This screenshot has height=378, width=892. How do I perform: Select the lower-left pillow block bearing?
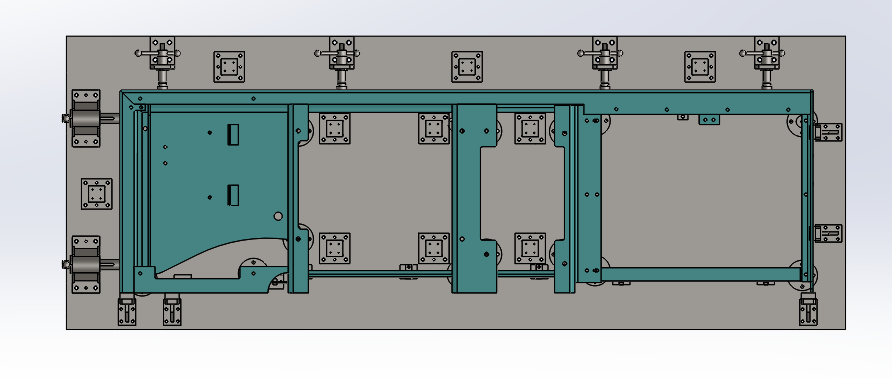point(86,265)
